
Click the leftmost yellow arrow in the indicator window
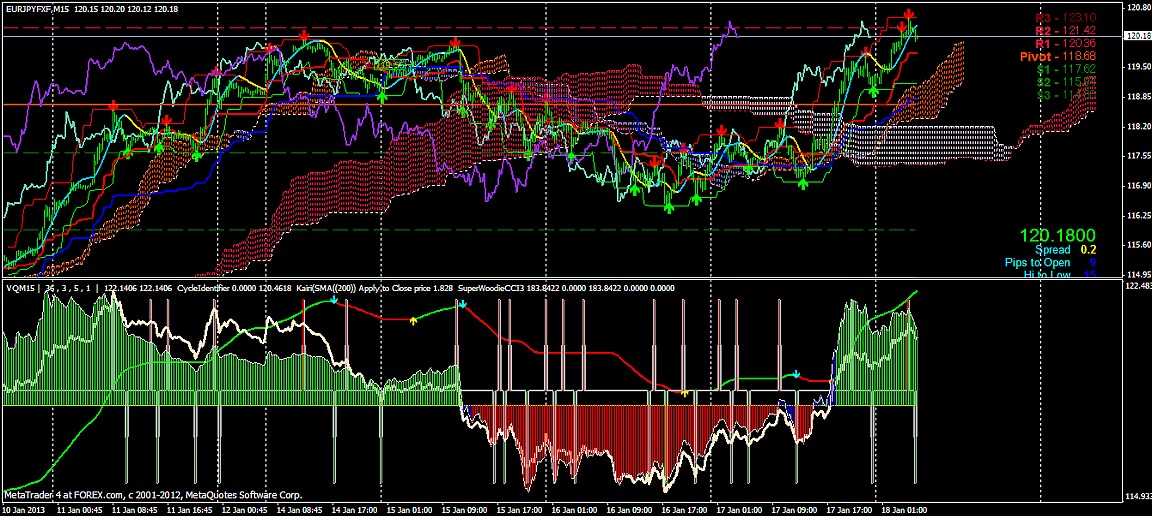[x=413, y=321]
